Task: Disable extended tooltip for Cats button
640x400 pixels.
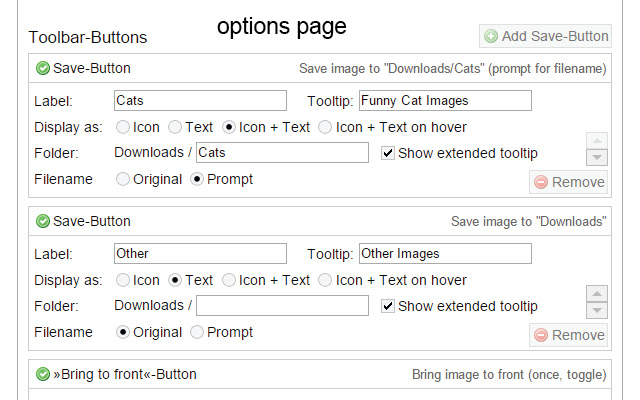Action: 388,153
